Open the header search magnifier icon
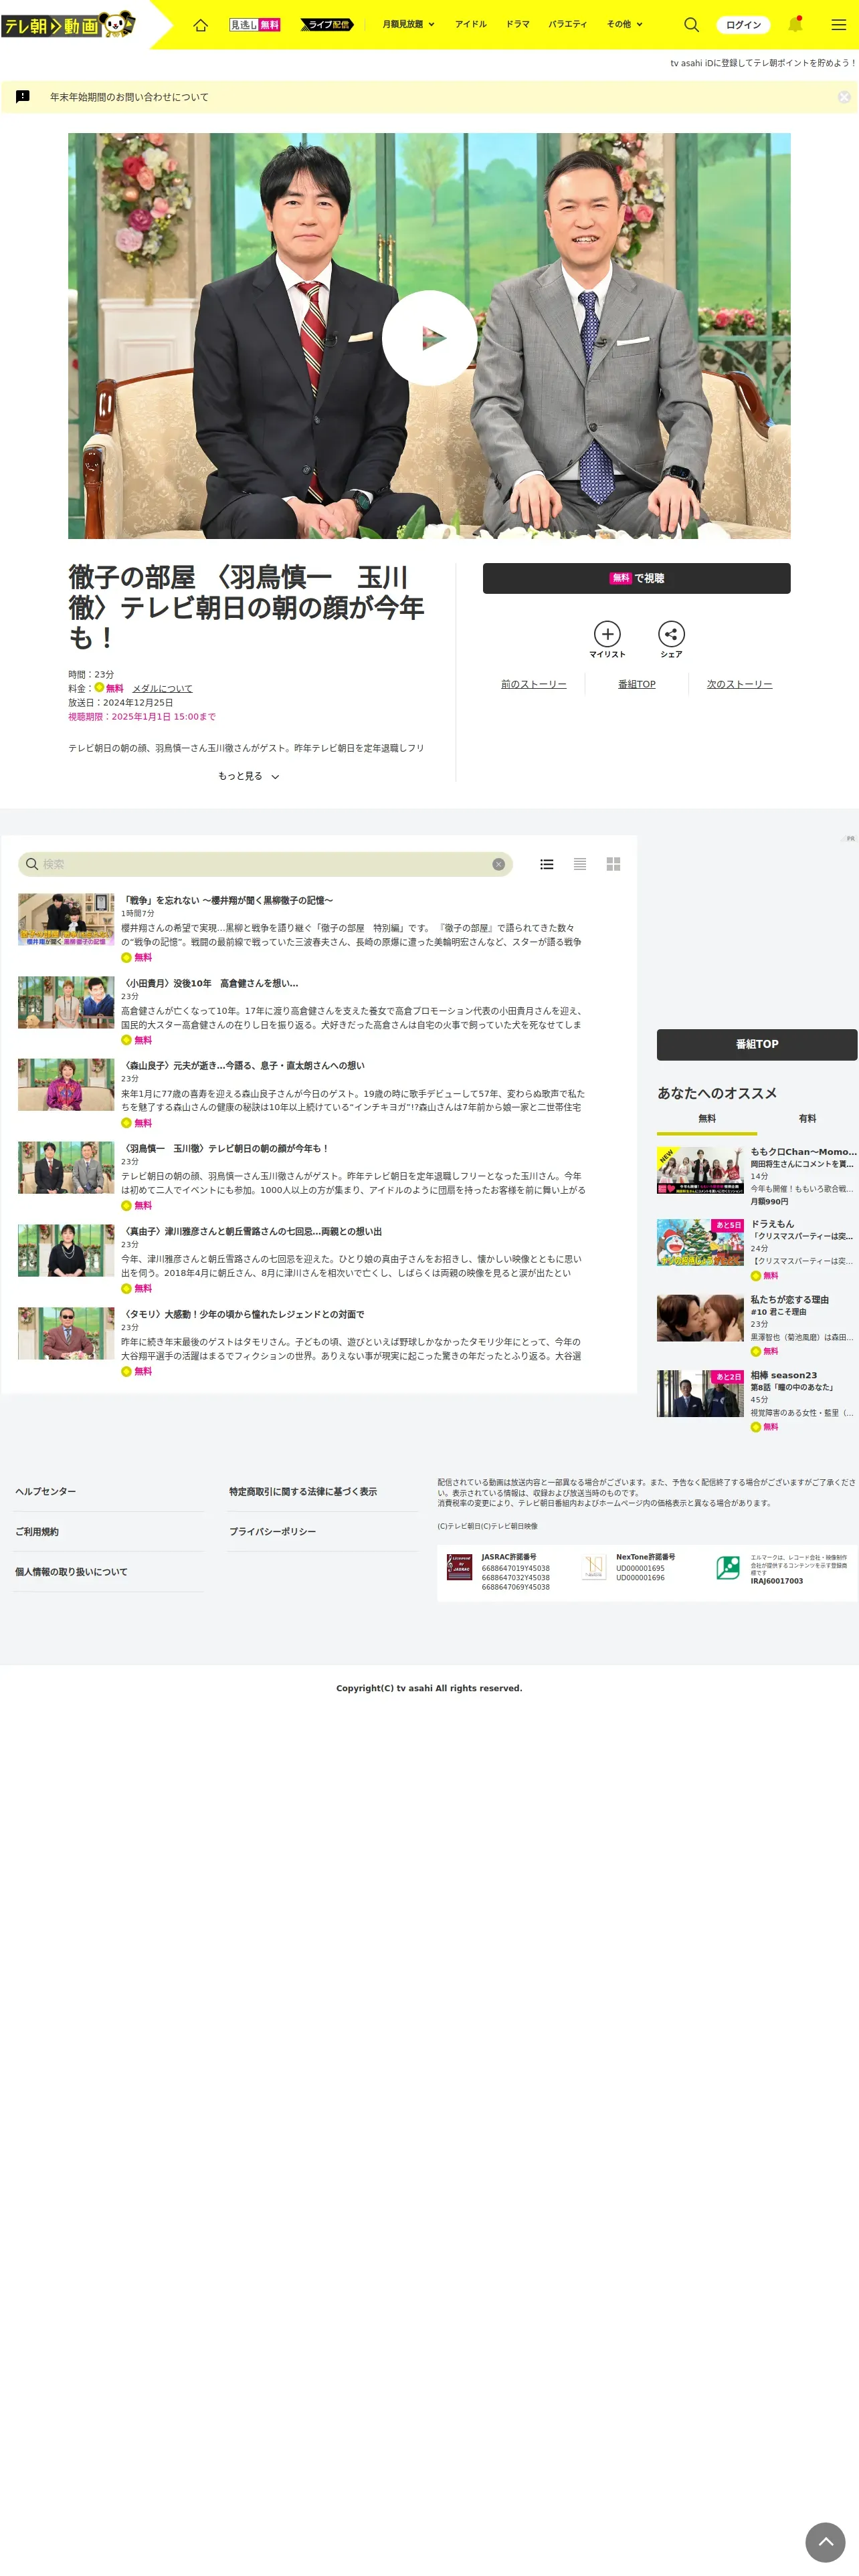The width and height of the screenshot is (859, 2576). click(691, 24)
